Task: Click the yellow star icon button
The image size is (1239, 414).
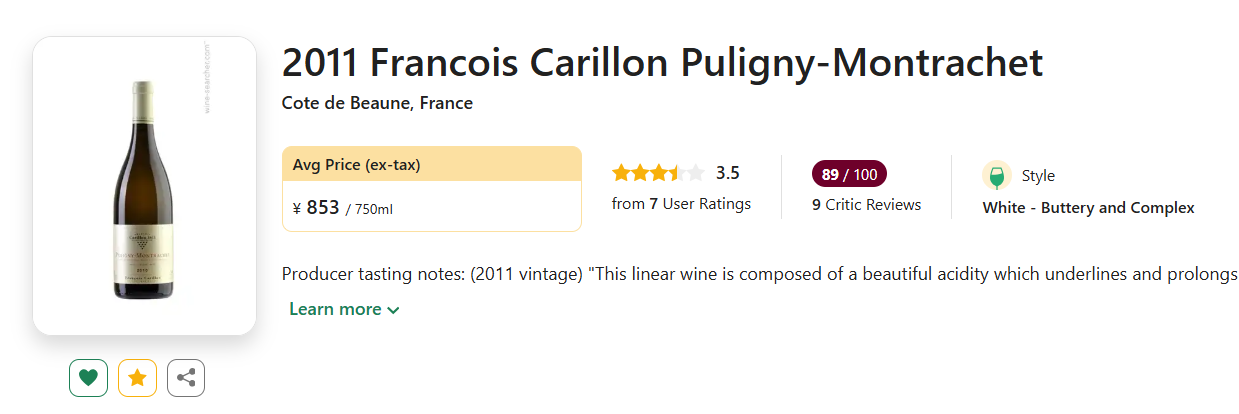Action: point(137,378)
